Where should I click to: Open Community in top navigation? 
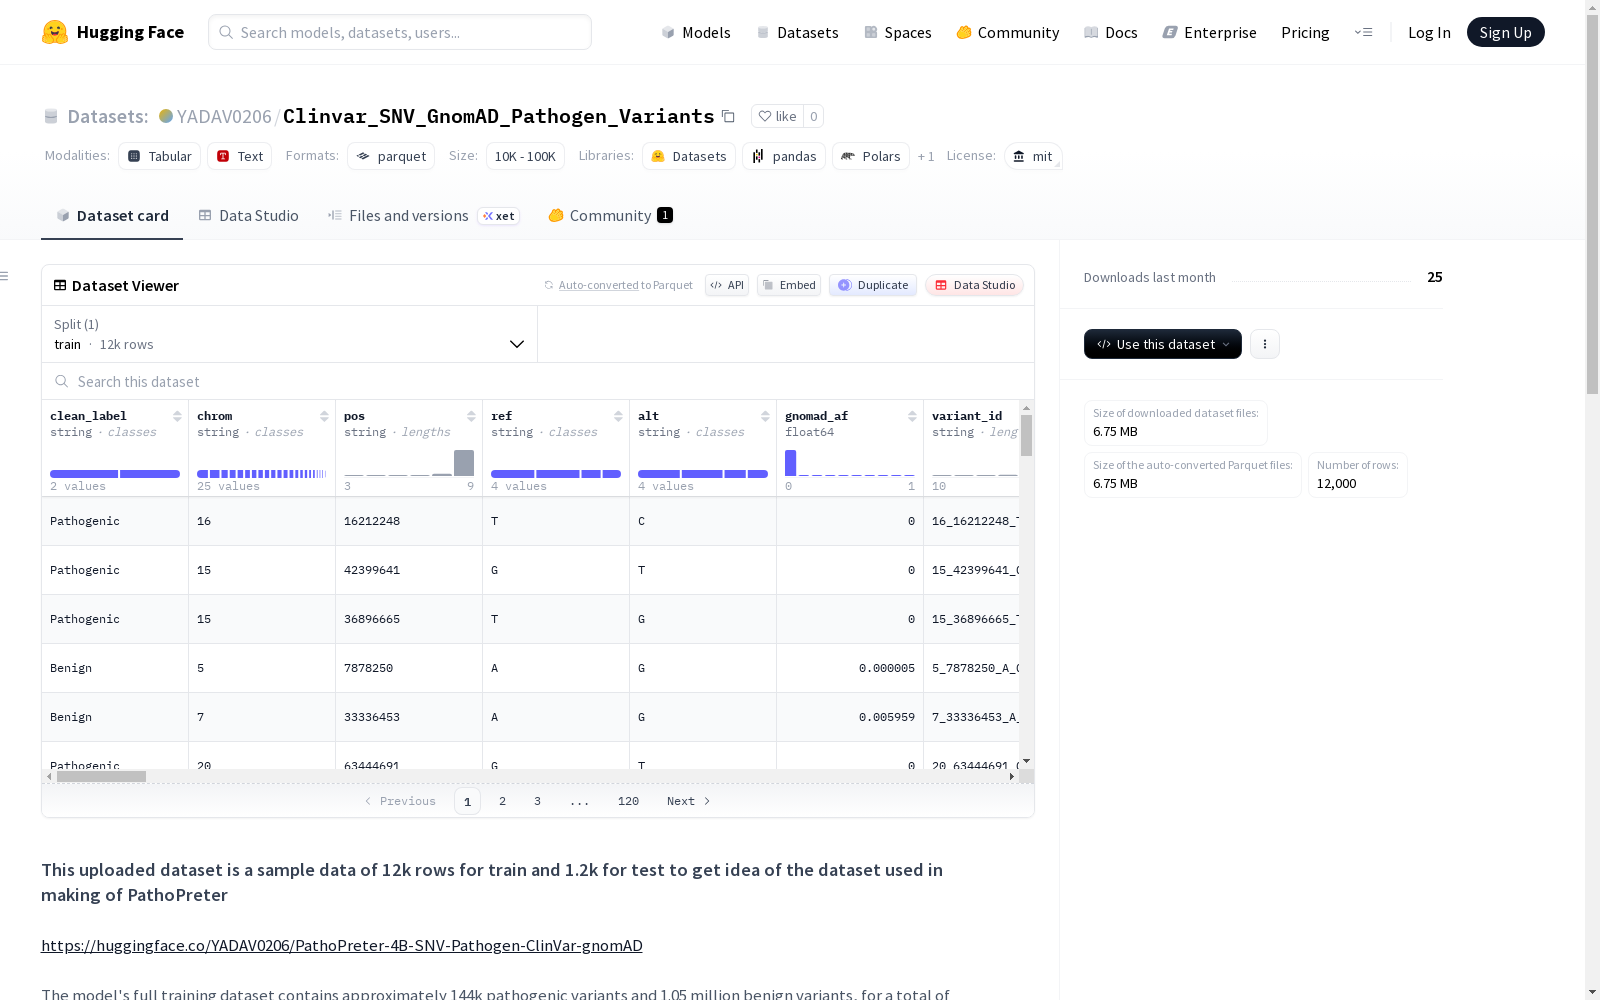(1007, 32)
